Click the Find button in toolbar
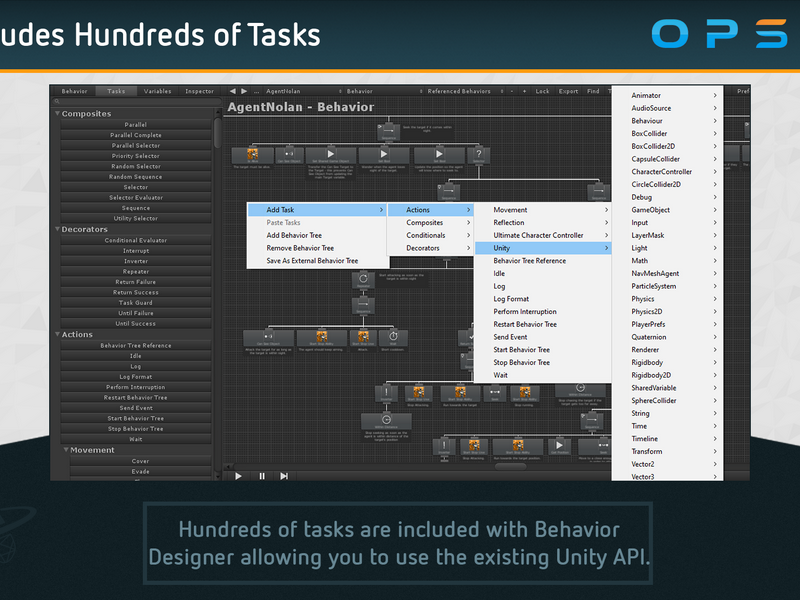Viewport: 800px width, 600px height. pyautogui.click(x=593, y=91)
